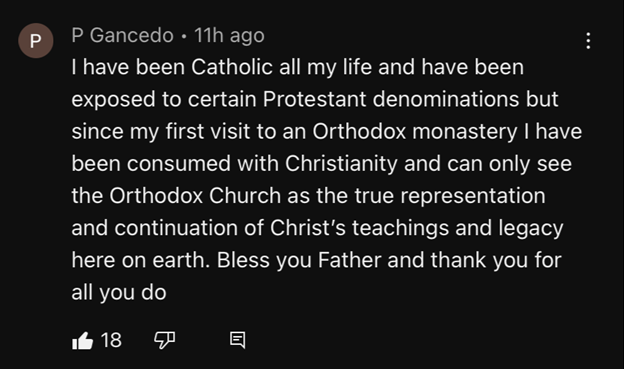The width and height of the screenshot is (624, 369).
Task: Click the last line 'all you do'
Action: click(x=119, y=293)
